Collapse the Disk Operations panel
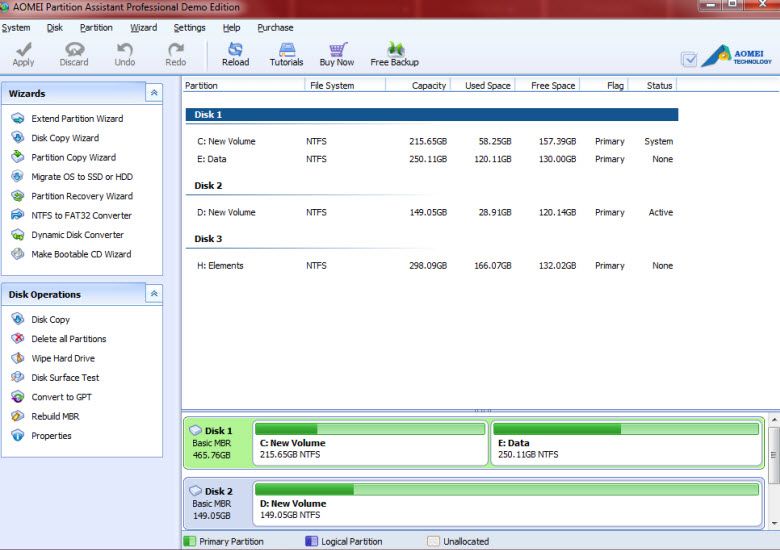This screenshot has width=780, height=550. pyautogui.click(x=154, y=293)
